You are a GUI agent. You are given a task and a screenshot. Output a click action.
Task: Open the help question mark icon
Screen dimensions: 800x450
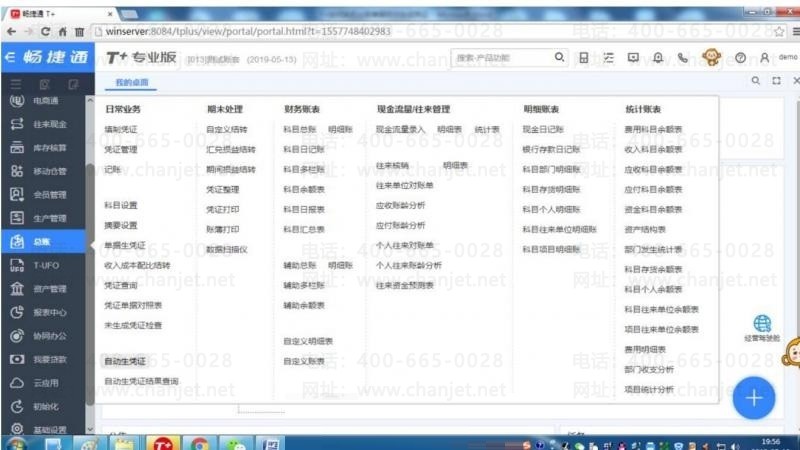[740, 58]
